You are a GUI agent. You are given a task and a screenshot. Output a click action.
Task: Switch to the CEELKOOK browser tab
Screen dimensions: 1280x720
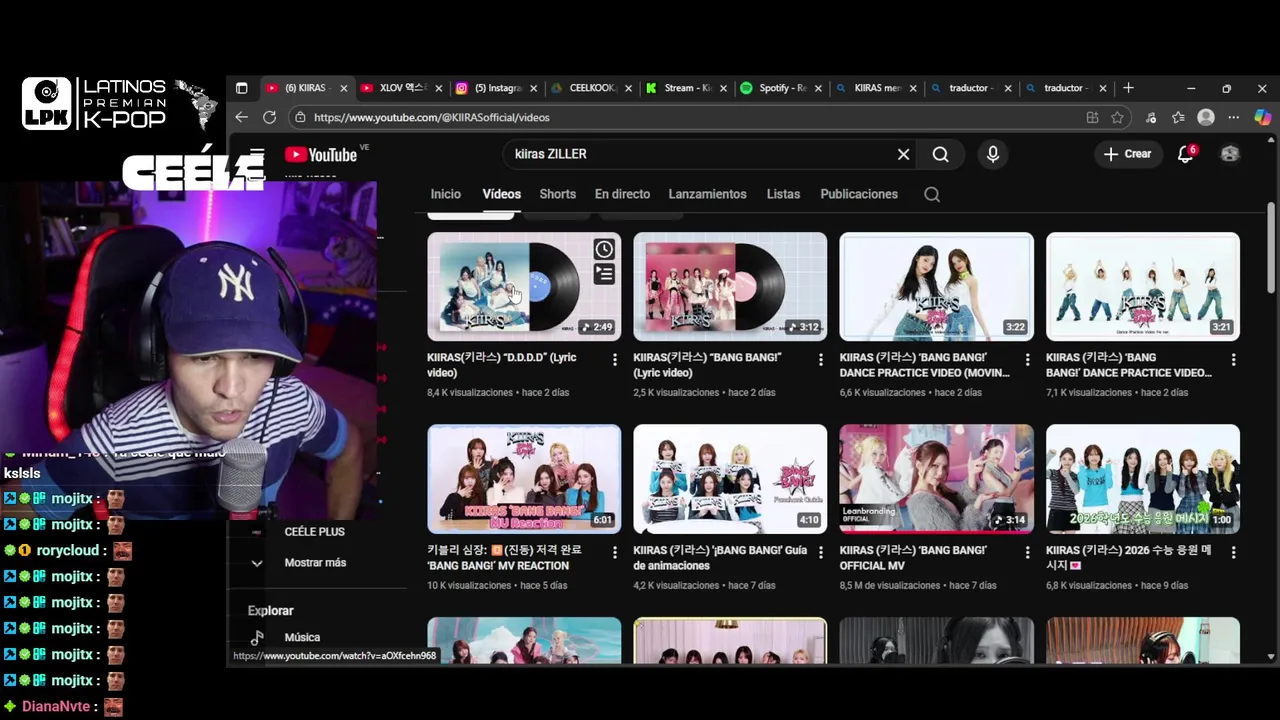590,88
